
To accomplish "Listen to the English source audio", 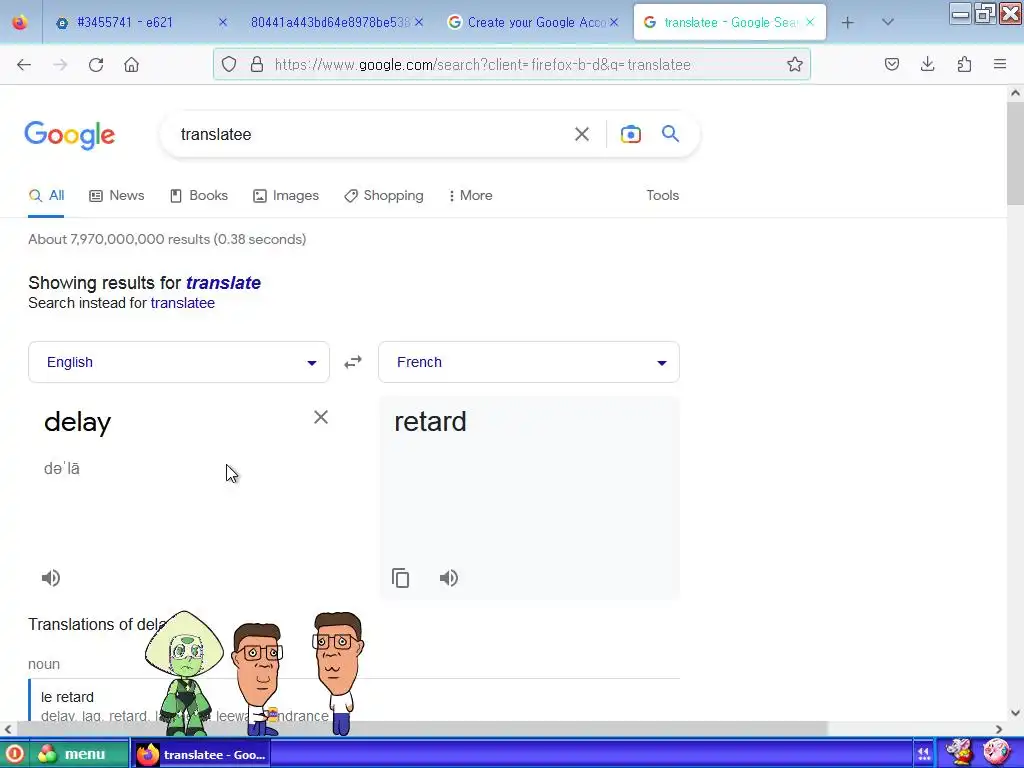I will point(51,578).
